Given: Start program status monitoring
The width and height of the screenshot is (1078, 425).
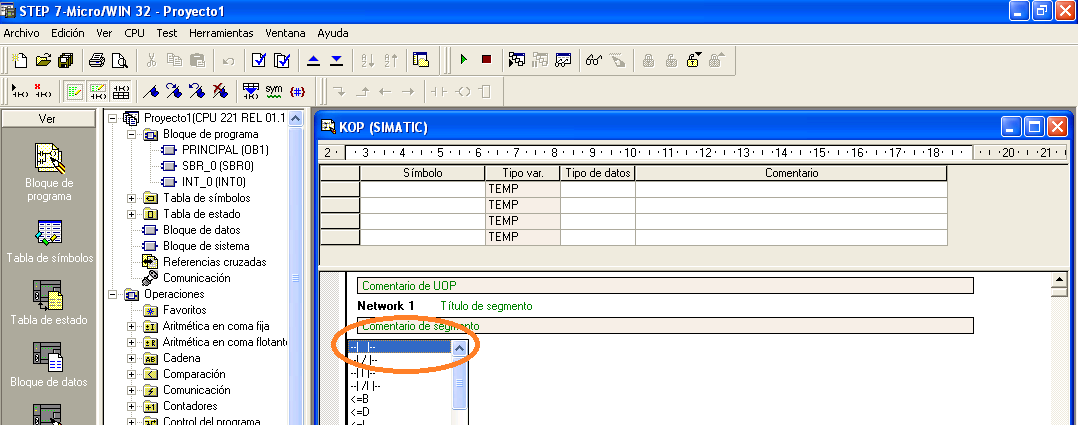Looking at the screenshot, I should [517, 61].
